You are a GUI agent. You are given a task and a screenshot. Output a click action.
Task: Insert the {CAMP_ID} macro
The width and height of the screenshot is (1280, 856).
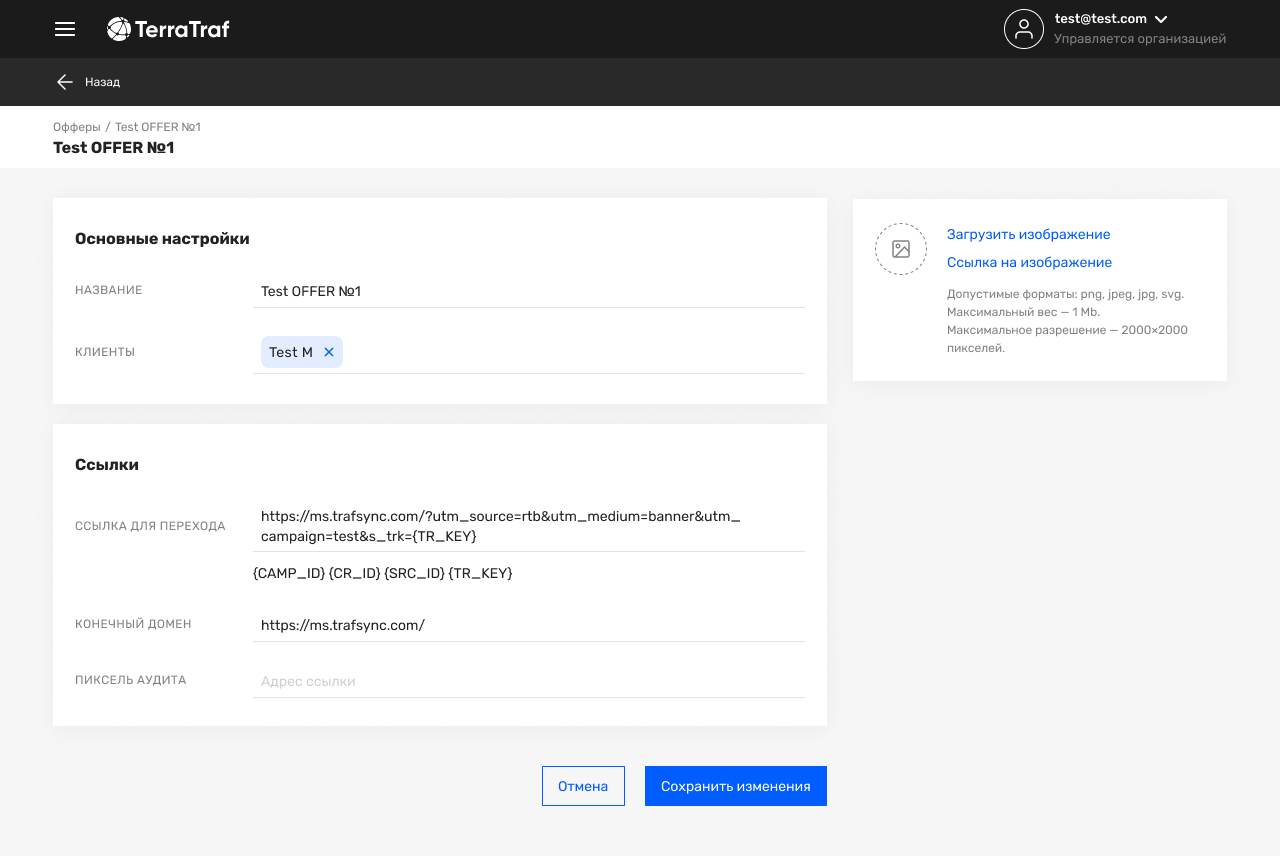289,574
